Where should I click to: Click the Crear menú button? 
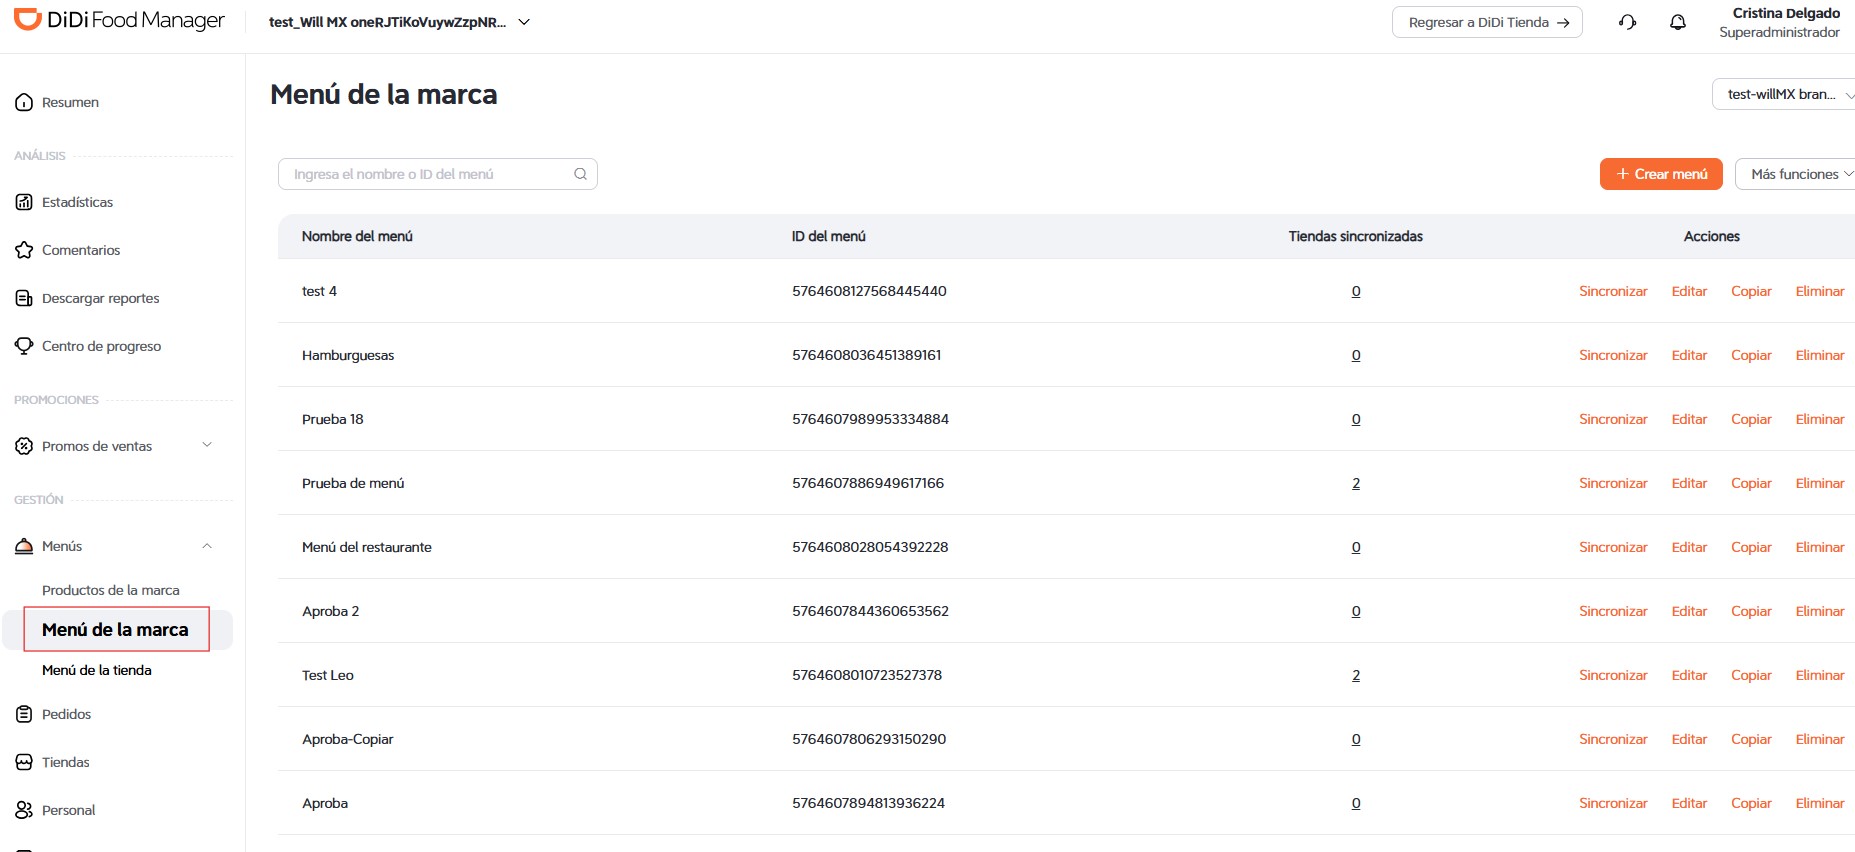click(x=1661, y=174)
